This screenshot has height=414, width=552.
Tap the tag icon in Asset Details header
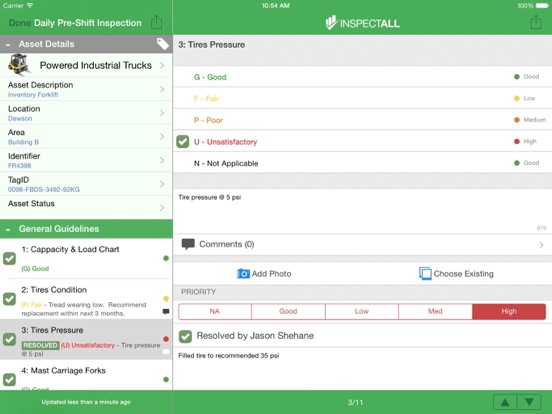[x=162, y=44]
